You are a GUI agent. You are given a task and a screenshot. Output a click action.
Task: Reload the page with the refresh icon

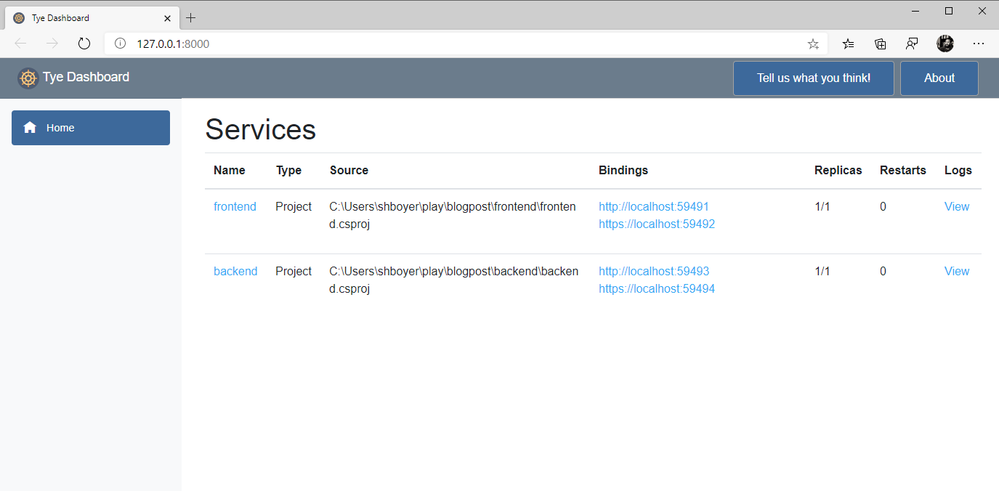click(84, 43)
